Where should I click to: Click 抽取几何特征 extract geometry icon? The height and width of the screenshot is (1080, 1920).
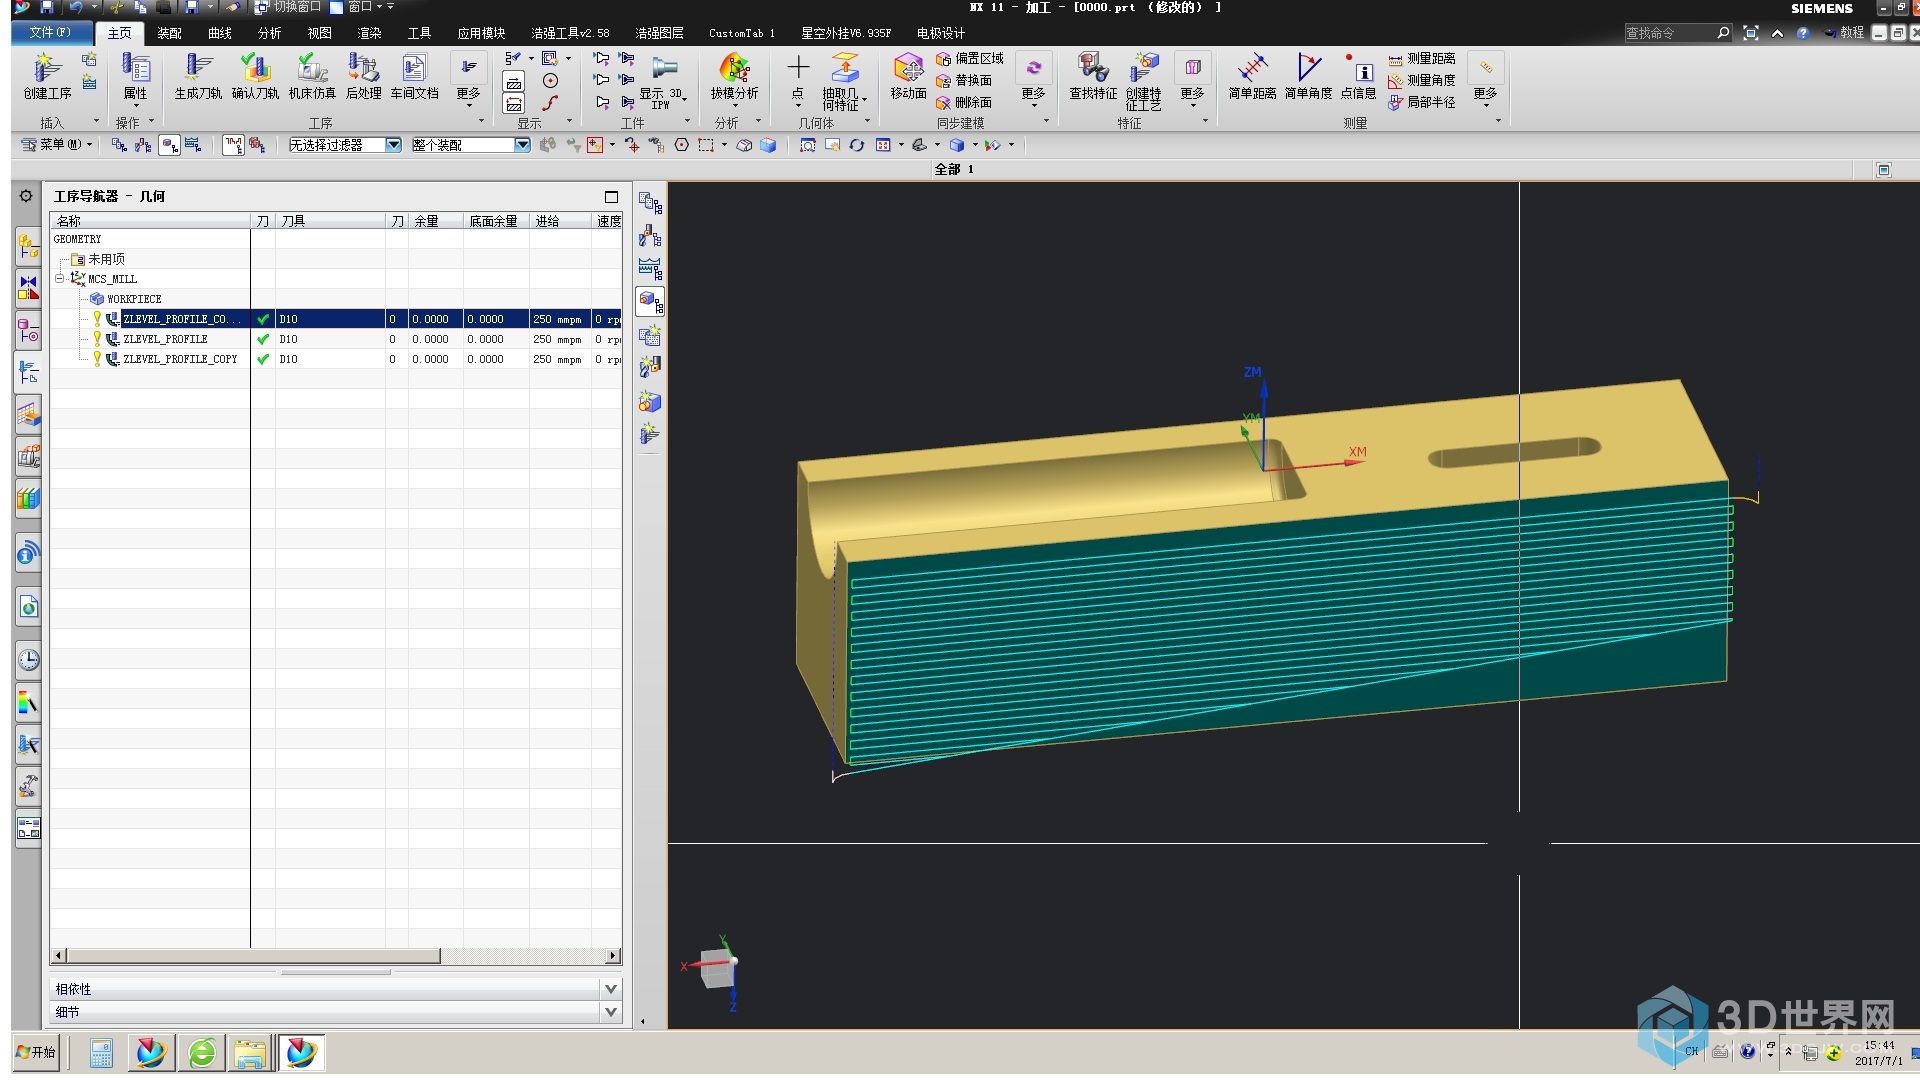coord(844,80)
